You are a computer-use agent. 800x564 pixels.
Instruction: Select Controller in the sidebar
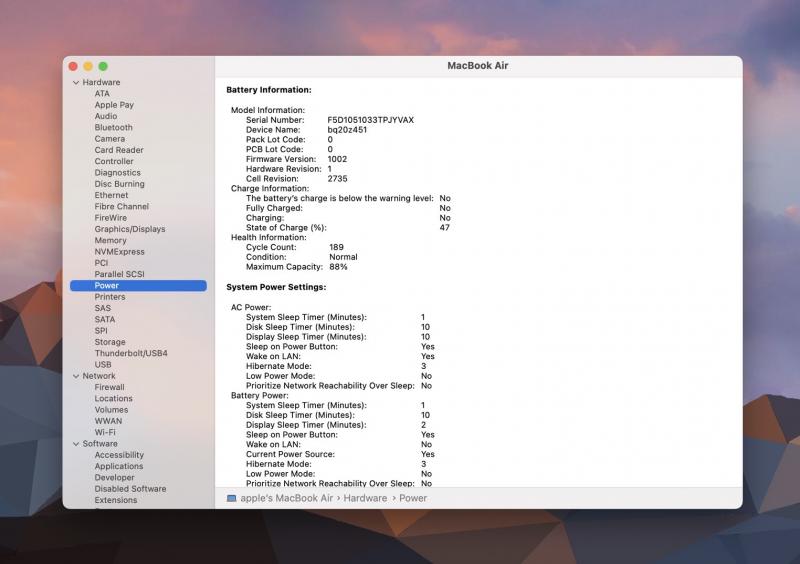coord(114,161)
